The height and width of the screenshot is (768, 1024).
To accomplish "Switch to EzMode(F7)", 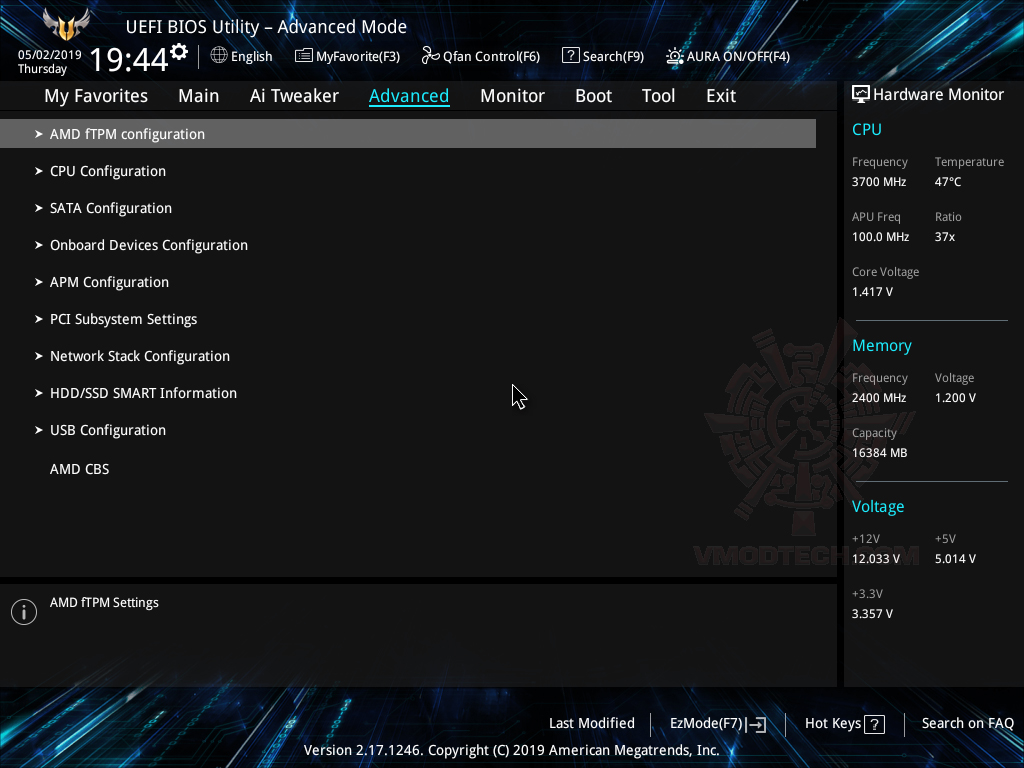I will (718, 724).
